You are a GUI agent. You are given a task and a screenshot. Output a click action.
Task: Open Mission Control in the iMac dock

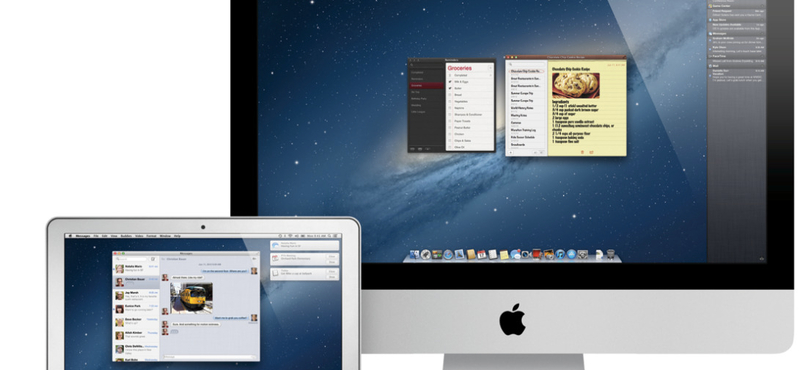click(437, 254)
